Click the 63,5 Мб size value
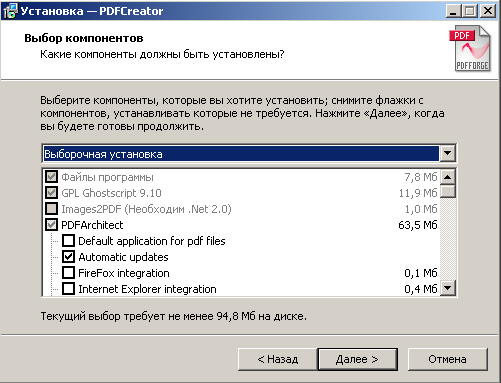 tap(418, 225)
